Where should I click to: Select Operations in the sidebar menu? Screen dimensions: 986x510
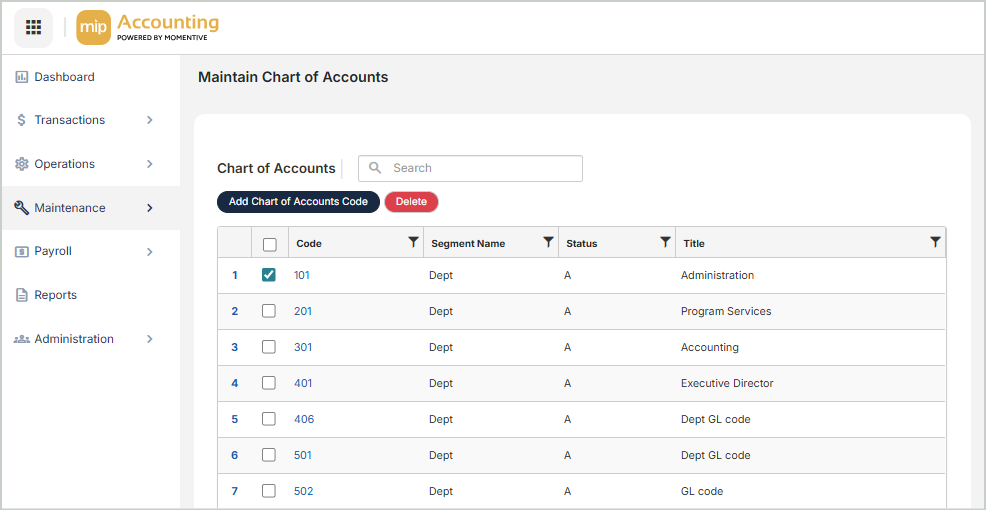pyautogui.click(x=64, y=164)
